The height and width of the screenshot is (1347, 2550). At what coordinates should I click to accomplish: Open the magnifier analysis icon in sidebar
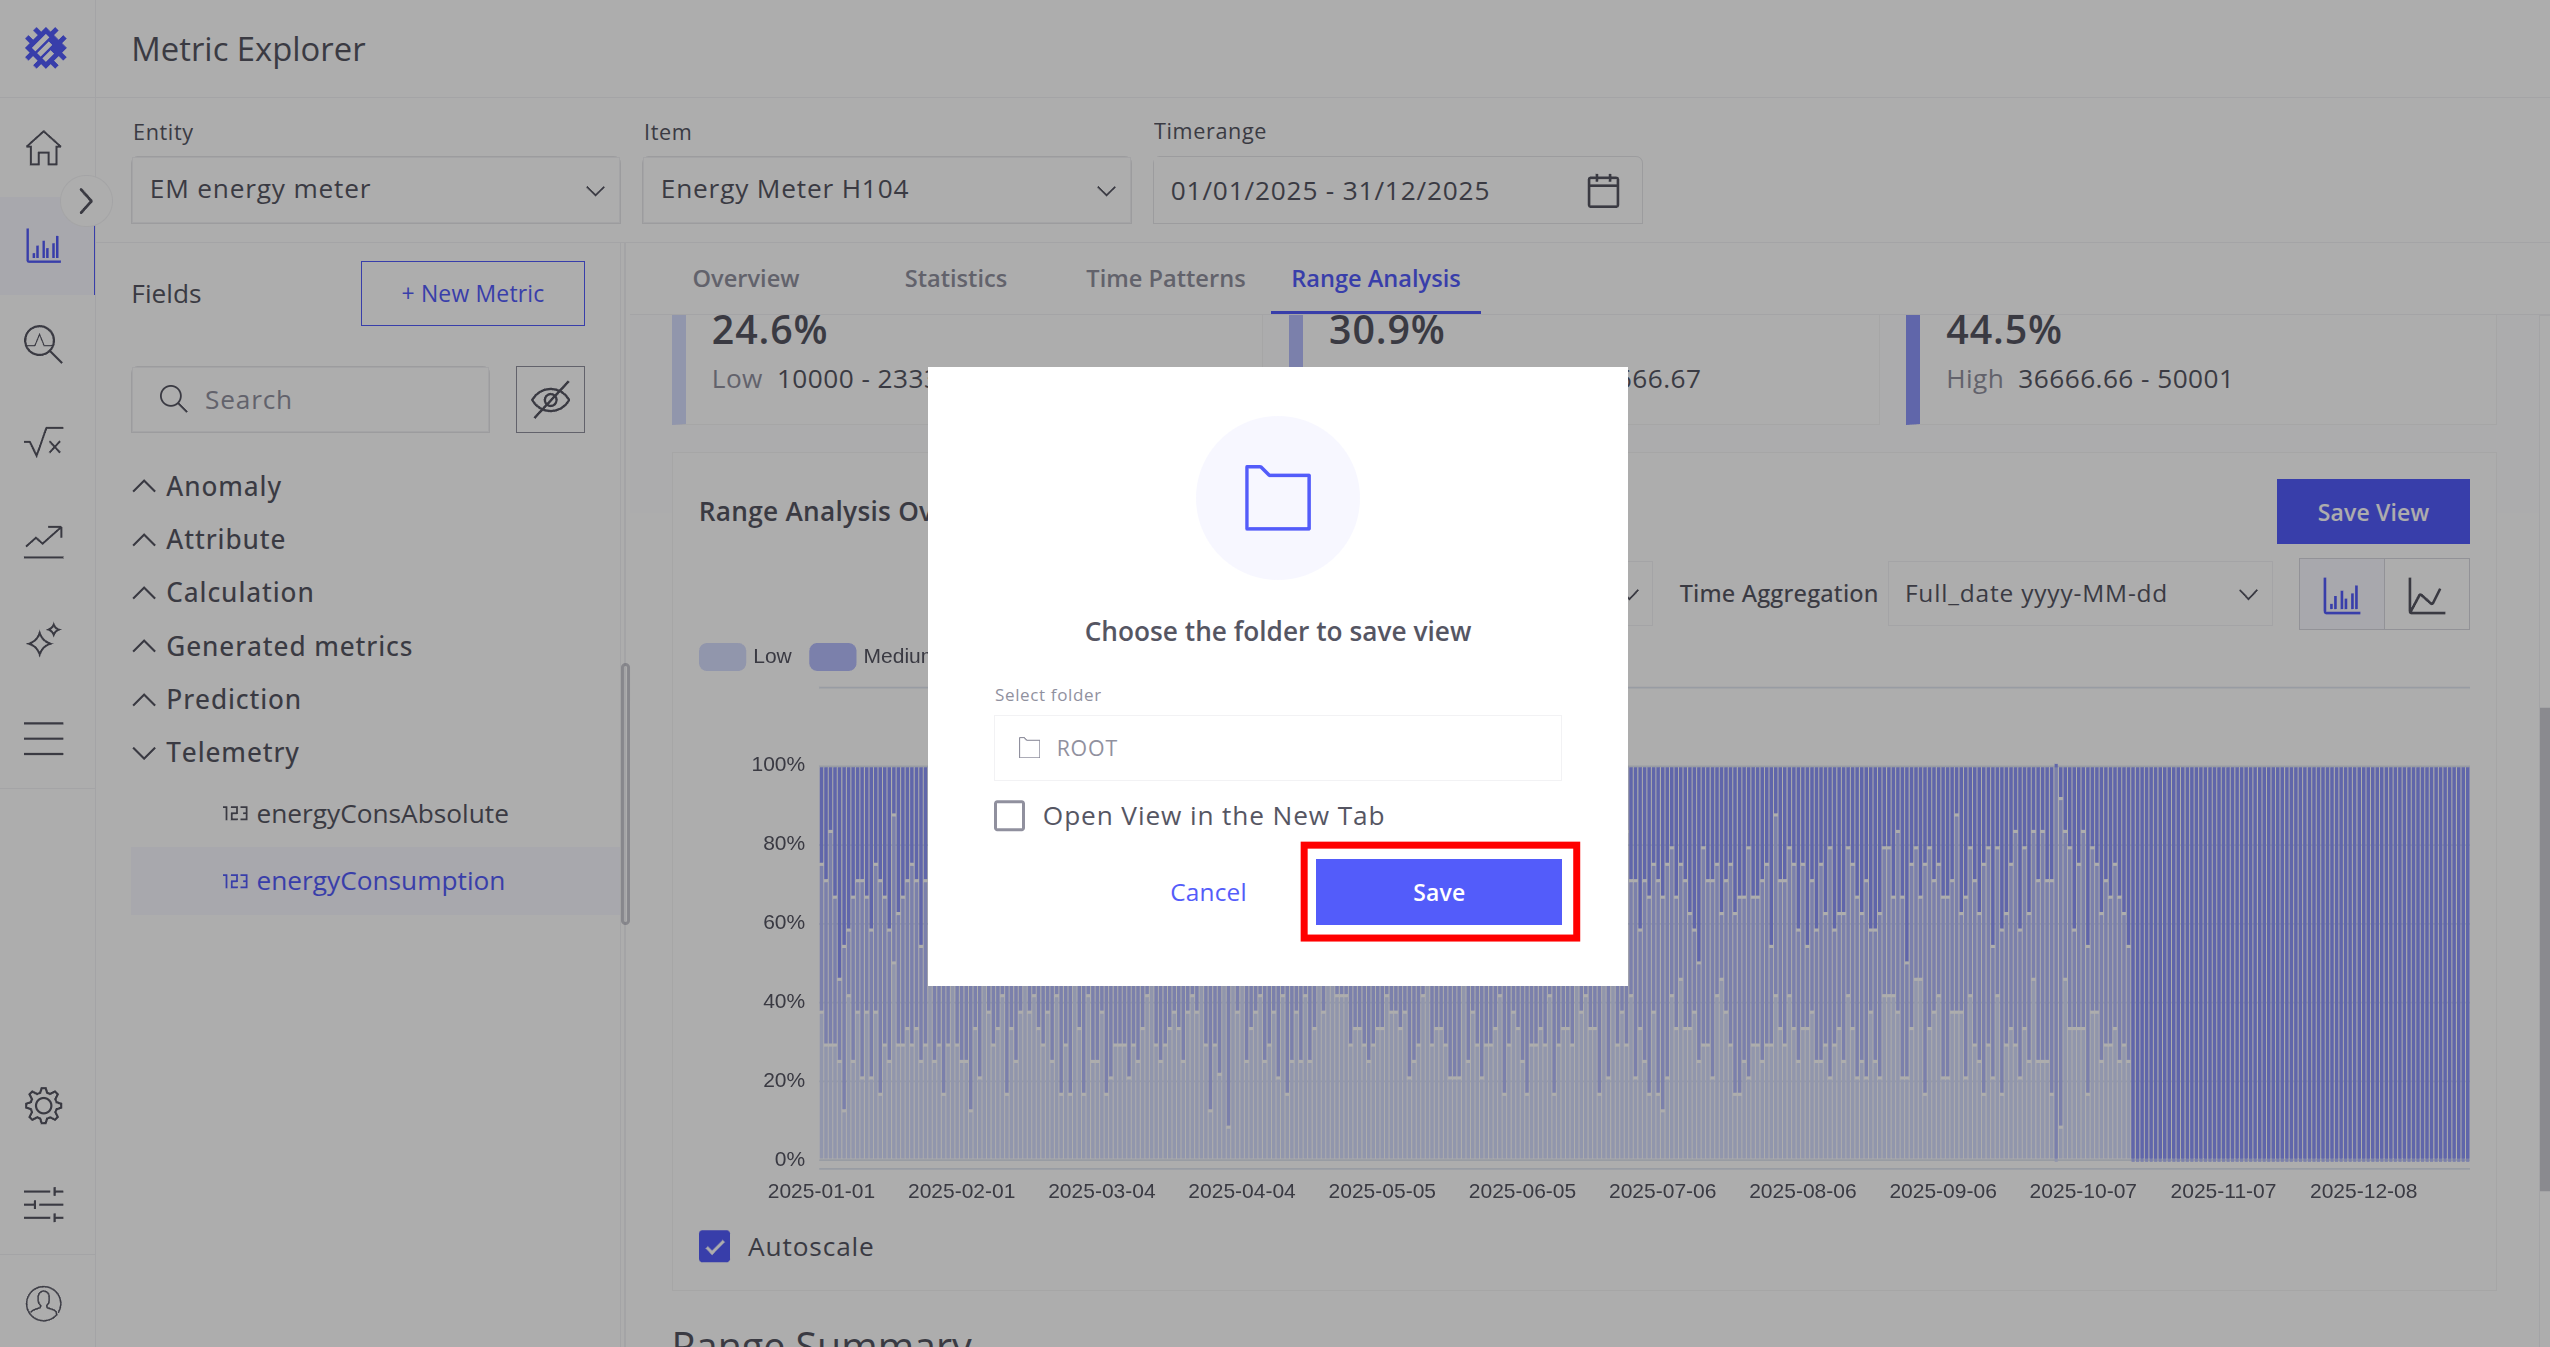pyautogui.click(x=43, y=344)
